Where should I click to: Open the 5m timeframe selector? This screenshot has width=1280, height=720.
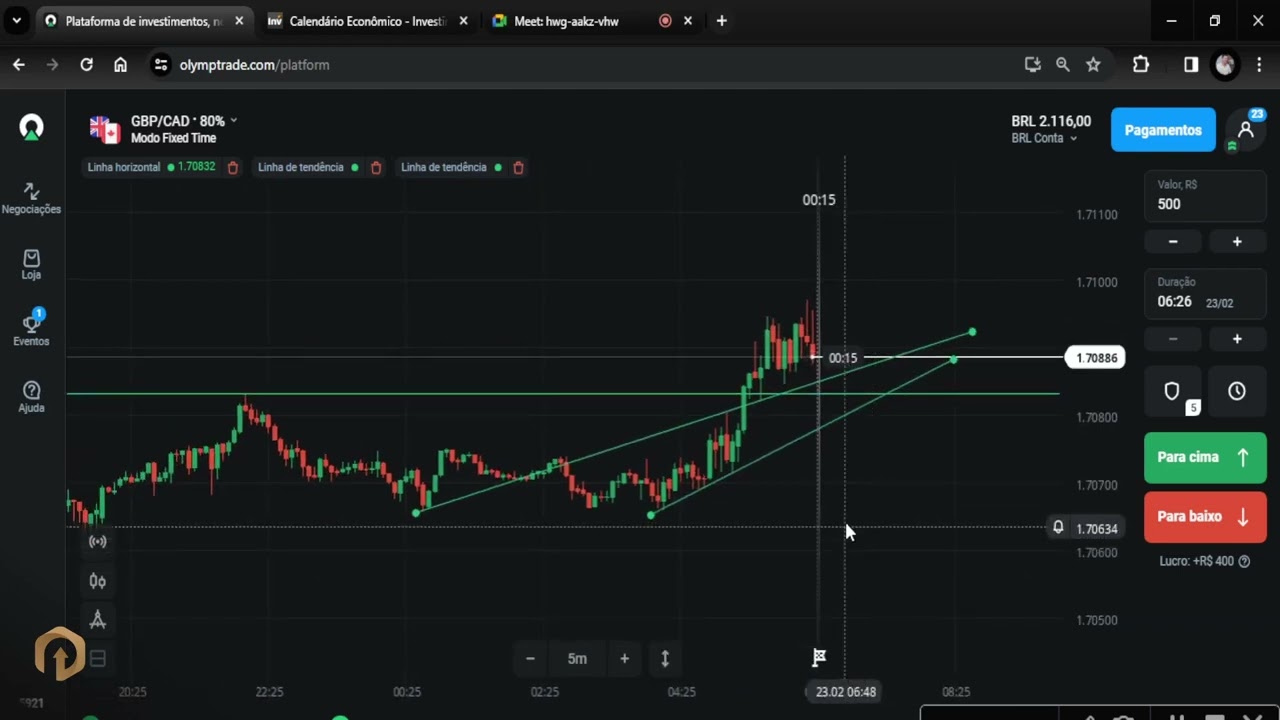[577, 659]
